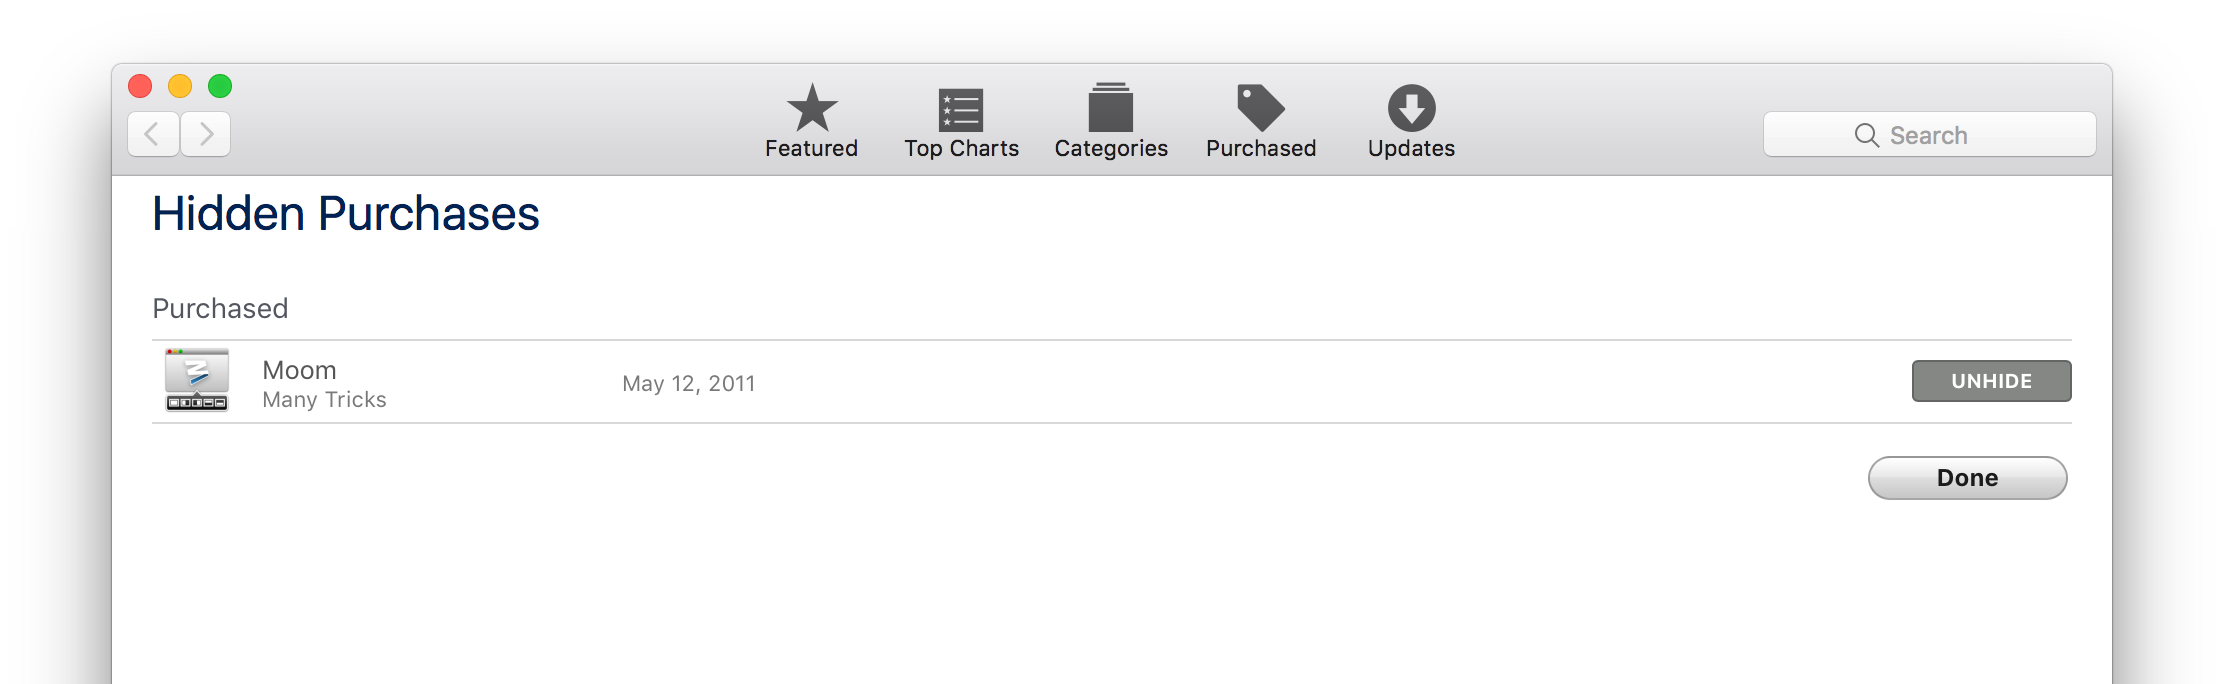Focus the Search input field
The height and width of the screenshot is (684, 2224).
pos(1960,135)
